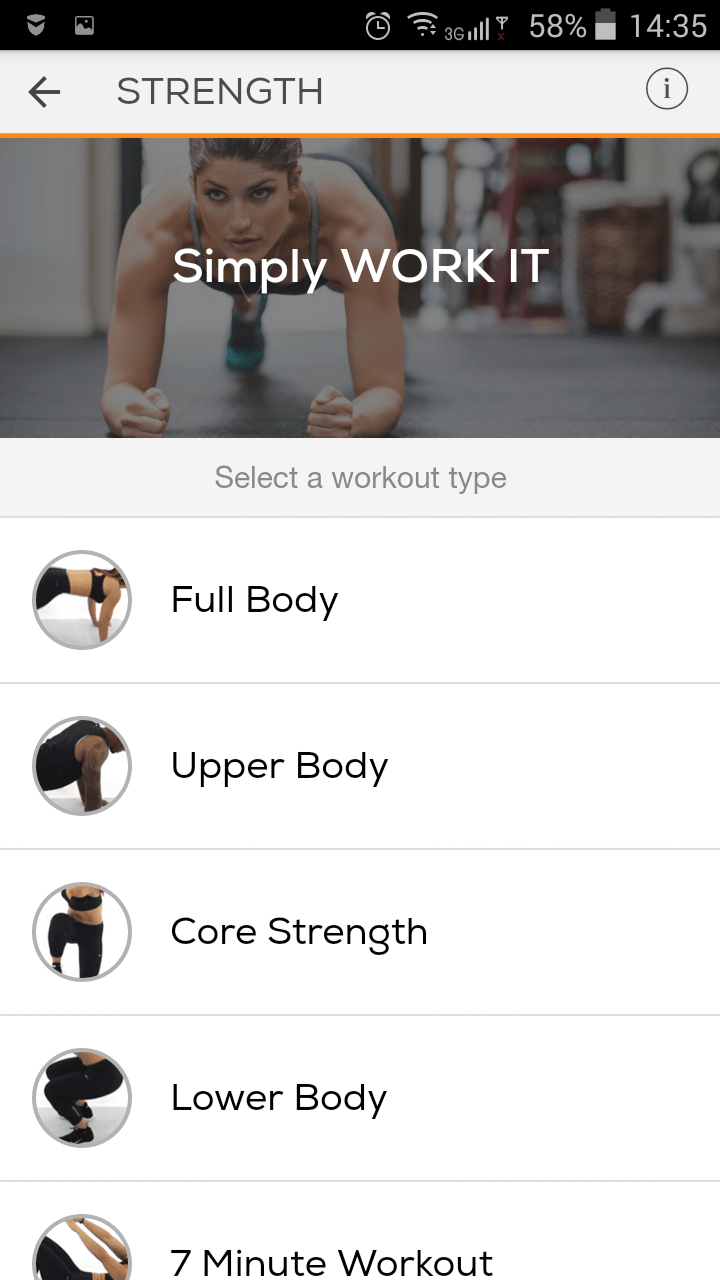Select the Upper Body workout label
The height and width of the screenshot is (1280, 720).
coord(279,766)
